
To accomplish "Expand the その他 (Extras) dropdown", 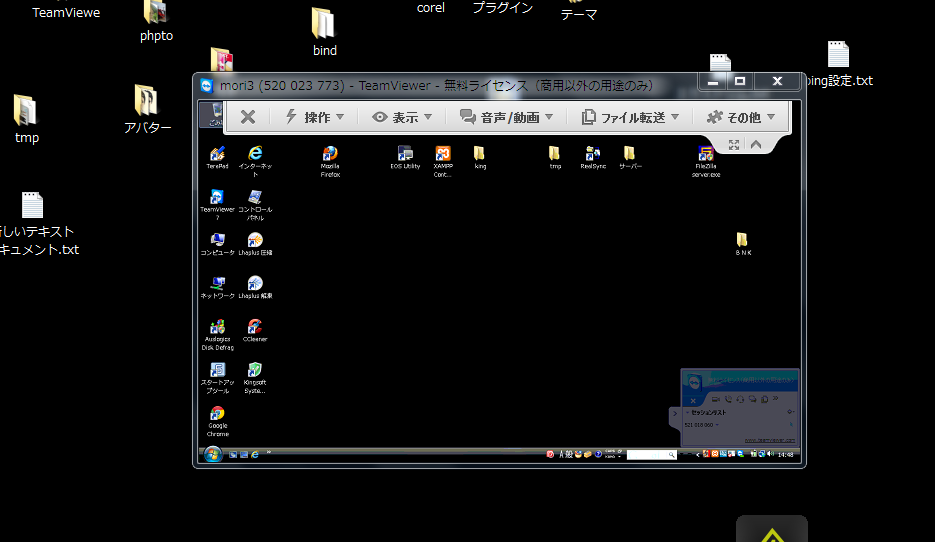I will (x=740, y=117).
